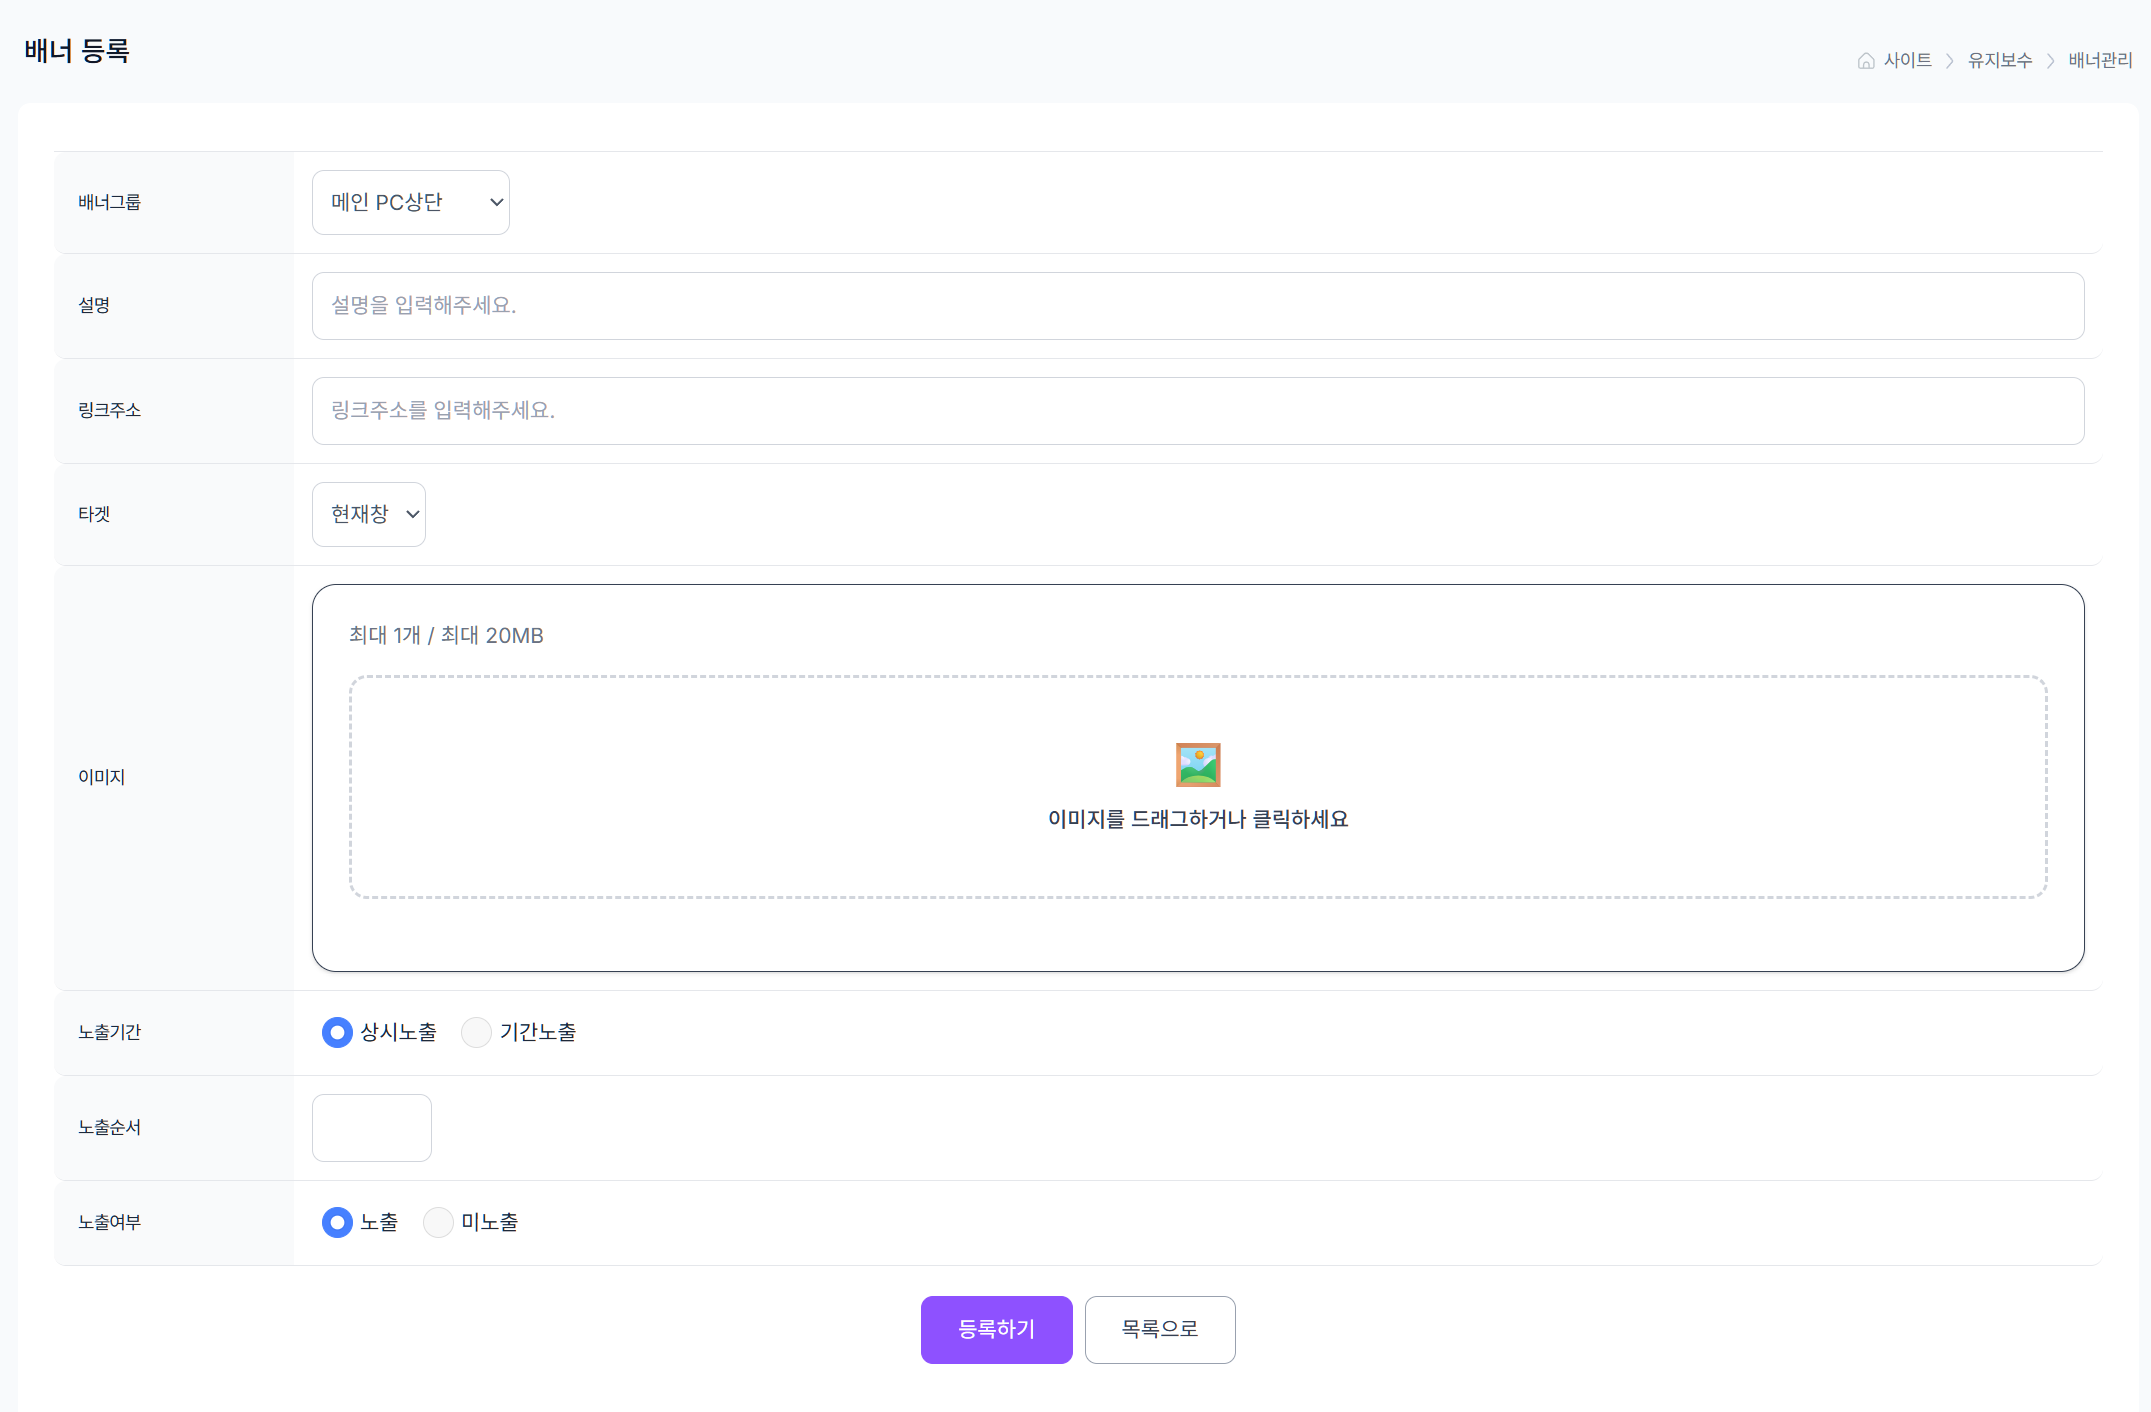Choose 노출 radio button

[x=337, y=1222]
